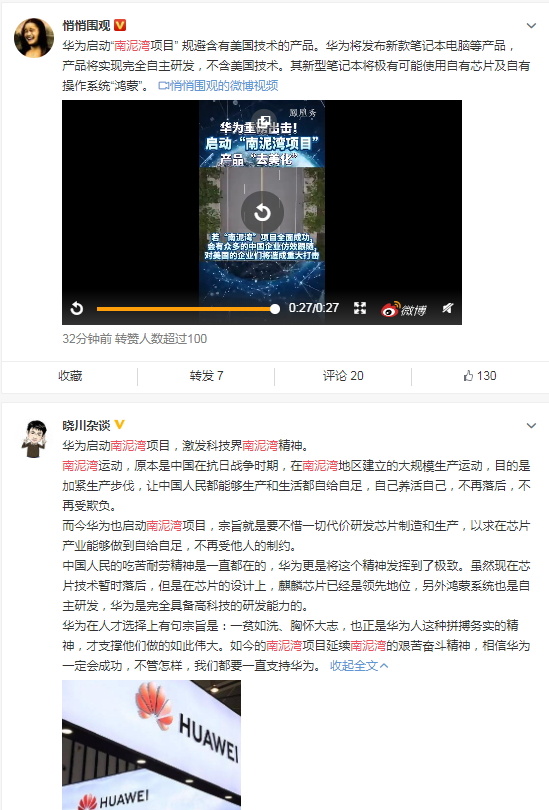The width and height of the screenshot is (549, 810).
Task: Open the 晓川杂谈 username link
Action: point(86,425)
